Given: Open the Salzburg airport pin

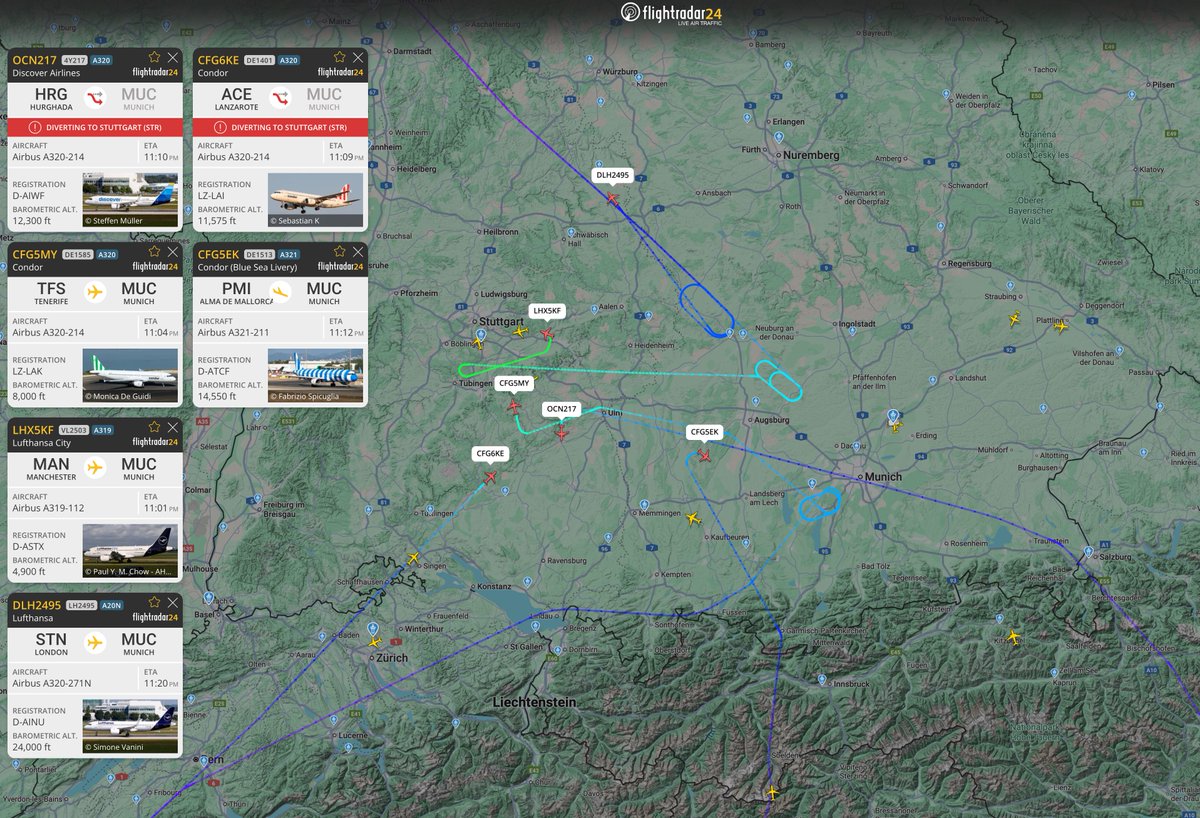Looking at the screenshot, I should coord(1090,553).
